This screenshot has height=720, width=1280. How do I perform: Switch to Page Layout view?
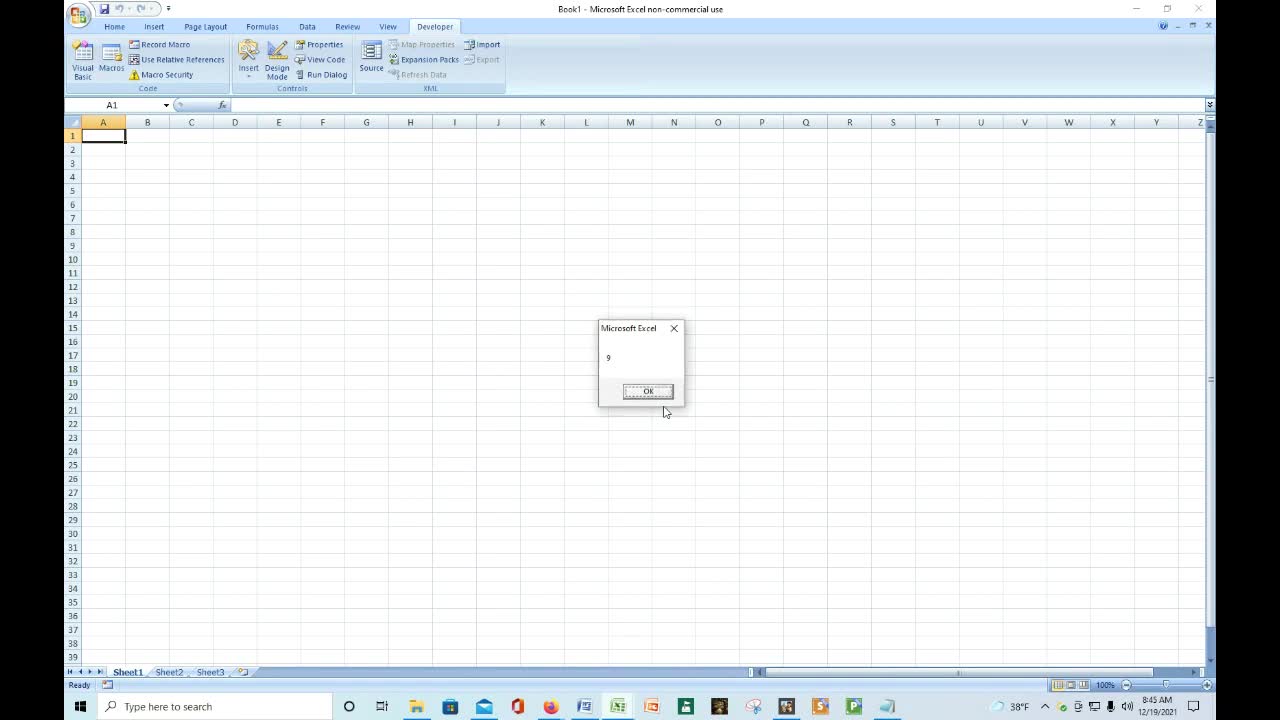click(x=1070, y=685)
